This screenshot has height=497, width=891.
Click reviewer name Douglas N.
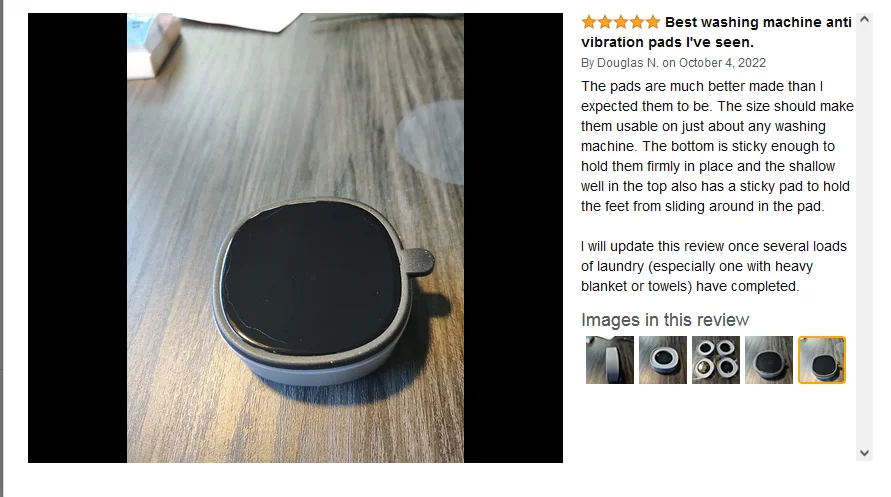click(628, 62)
